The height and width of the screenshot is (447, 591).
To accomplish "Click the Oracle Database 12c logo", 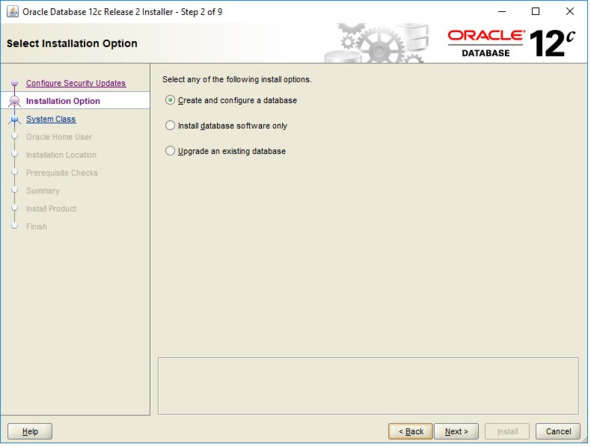I will tap(511, 43).
